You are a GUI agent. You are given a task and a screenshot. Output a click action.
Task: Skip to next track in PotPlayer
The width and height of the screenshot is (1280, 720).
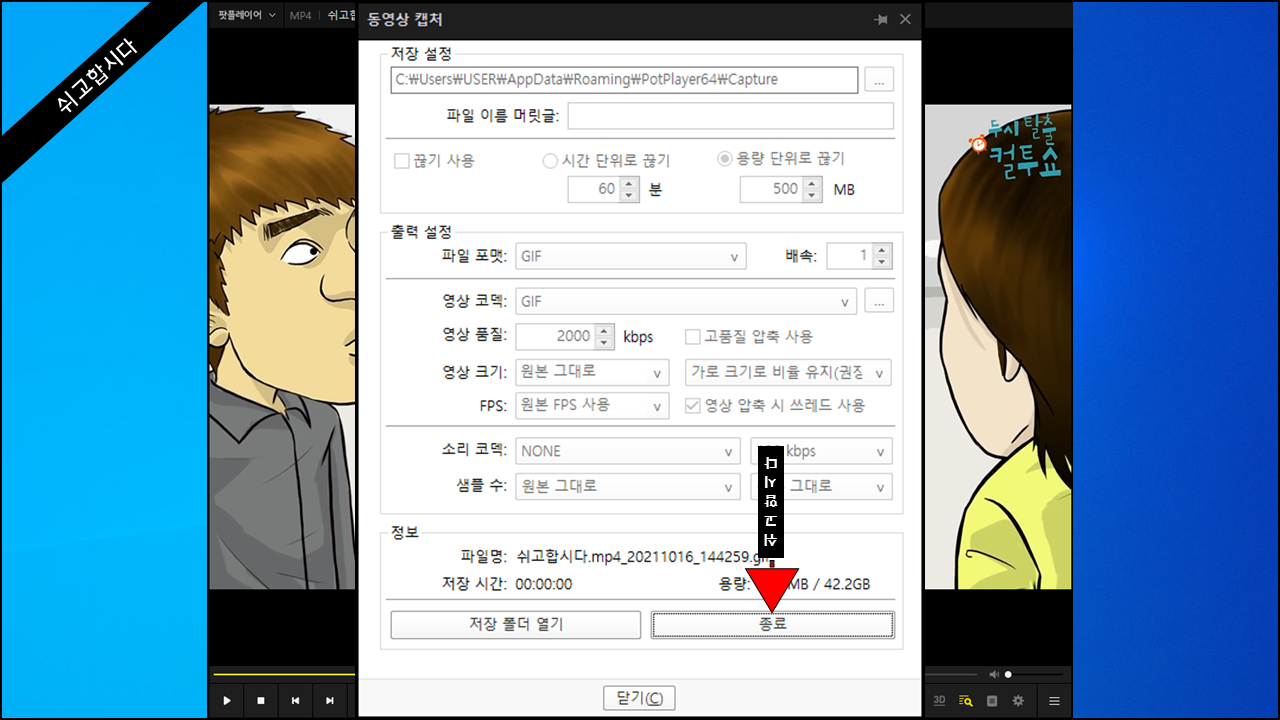click(x=328, y=701)
